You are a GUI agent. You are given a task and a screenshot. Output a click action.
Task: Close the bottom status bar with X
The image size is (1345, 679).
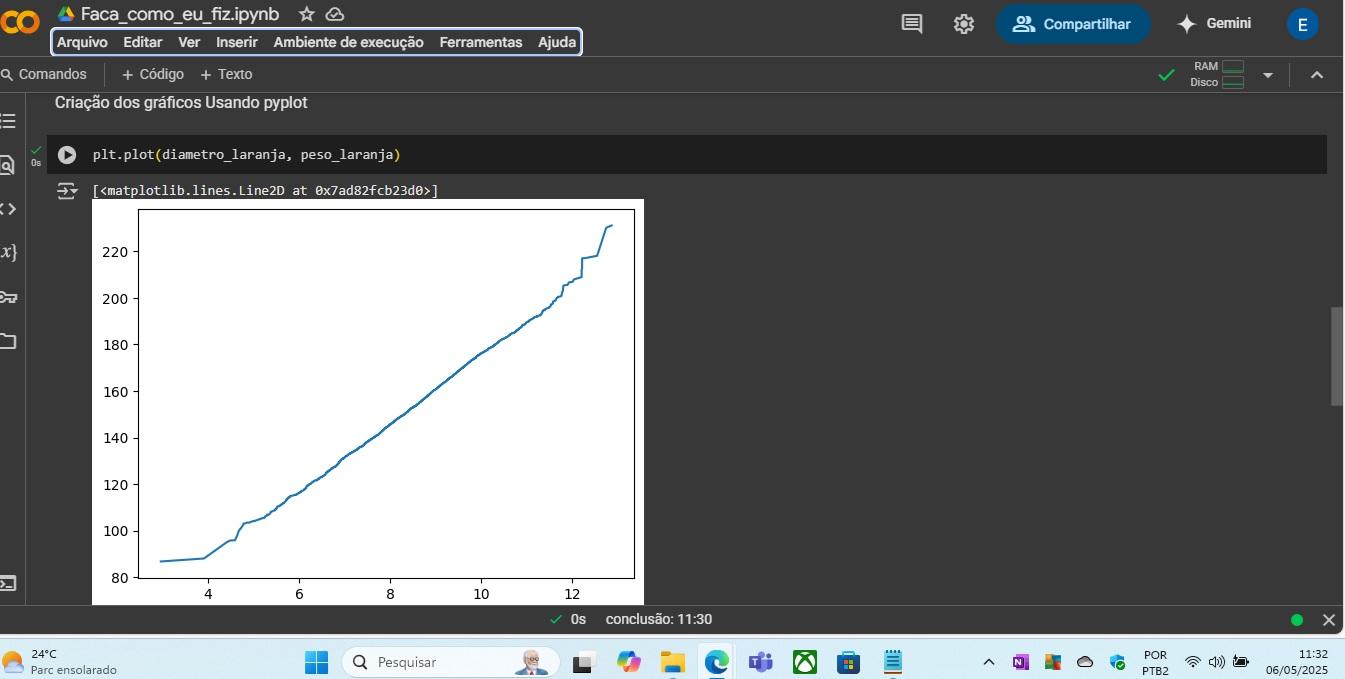click(x=1328, y=620)
